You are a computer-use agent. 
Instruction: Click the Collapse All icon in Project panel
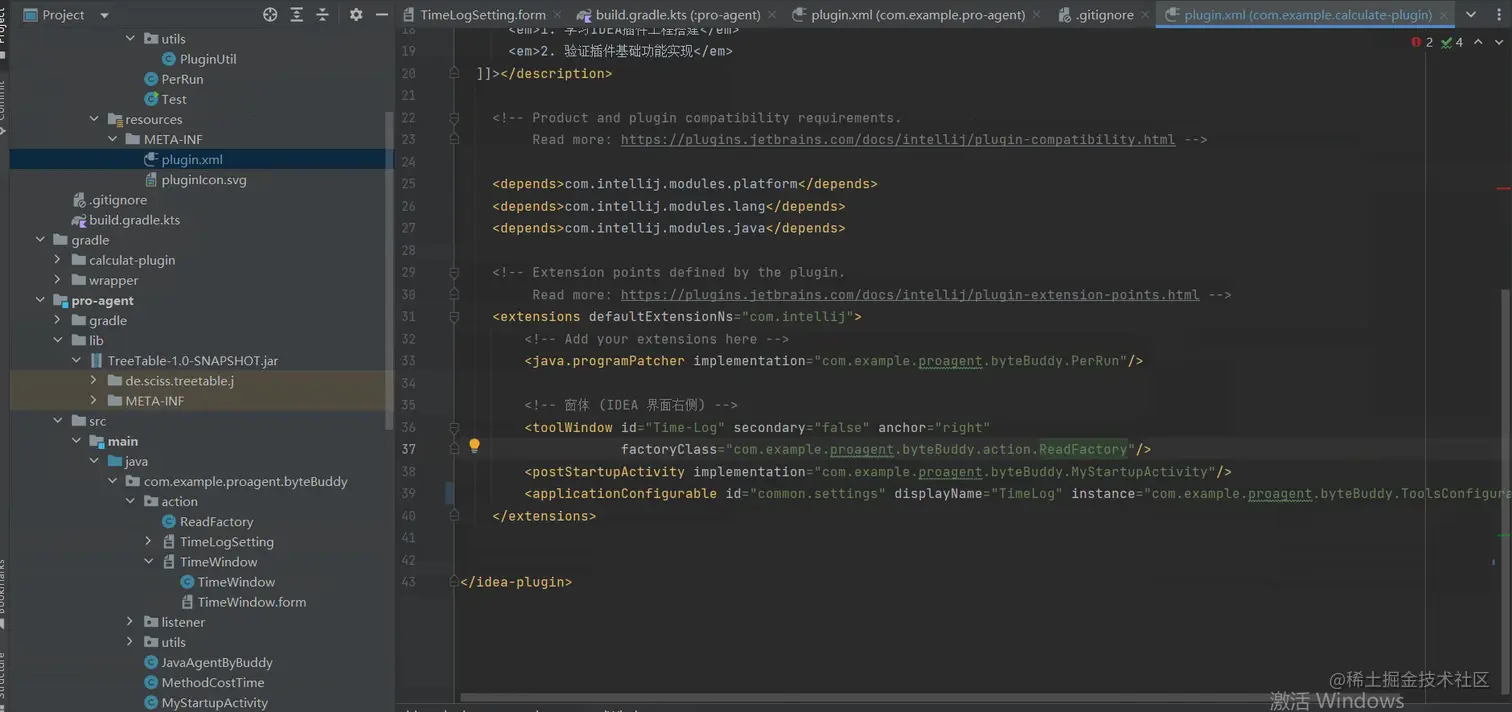point(322,15)
